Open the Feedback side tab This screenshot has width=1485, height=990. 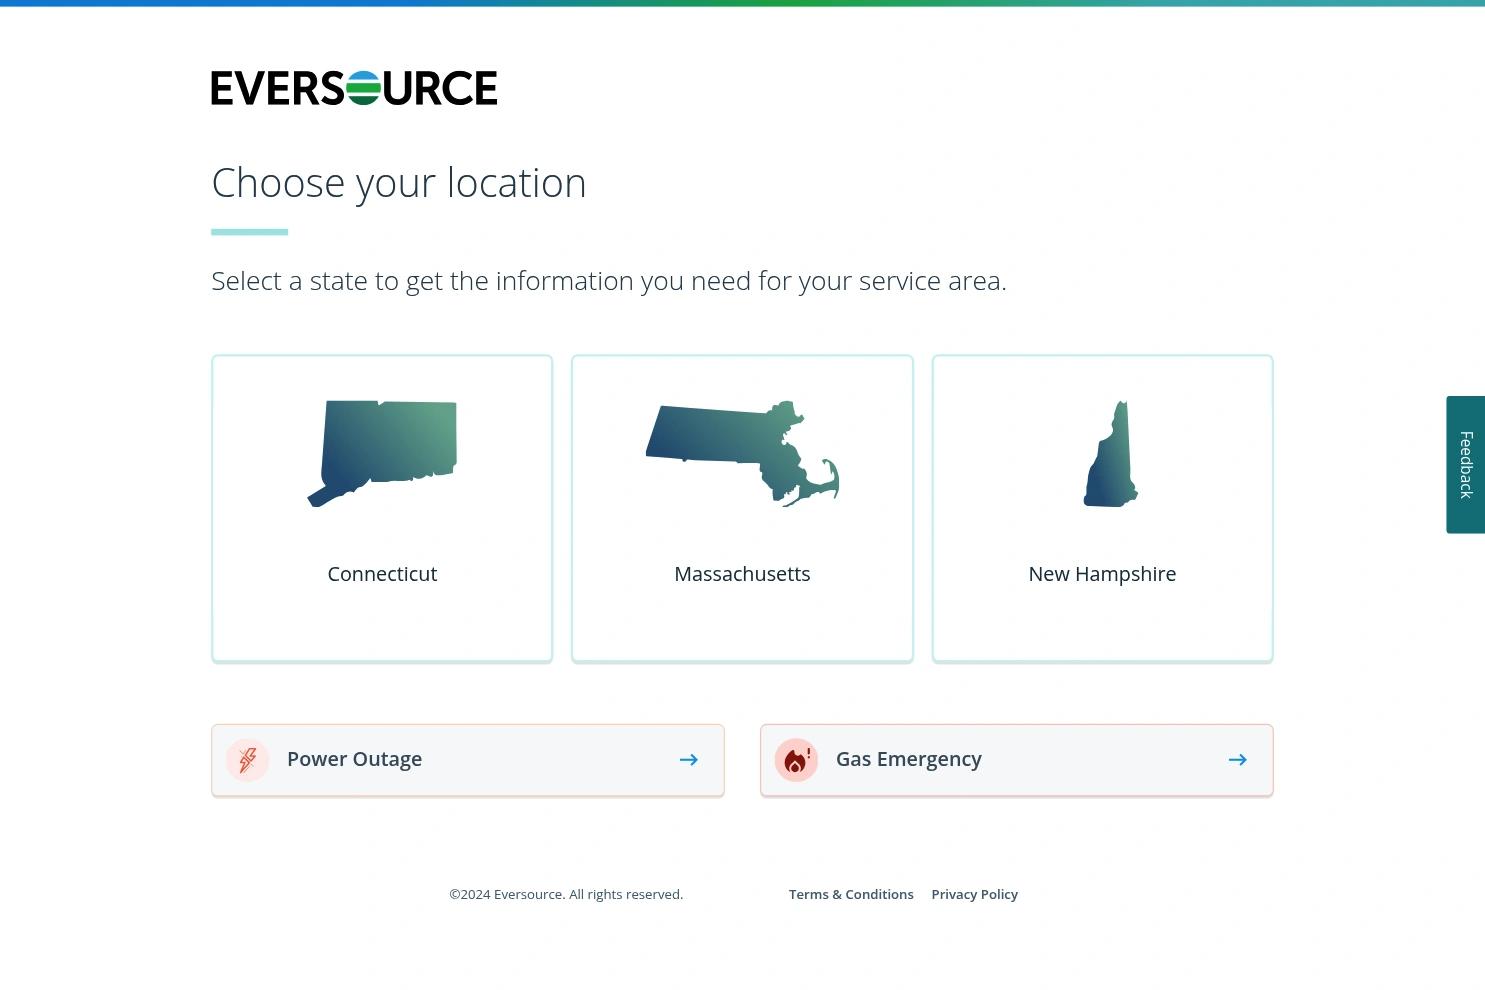point(1466,464)
